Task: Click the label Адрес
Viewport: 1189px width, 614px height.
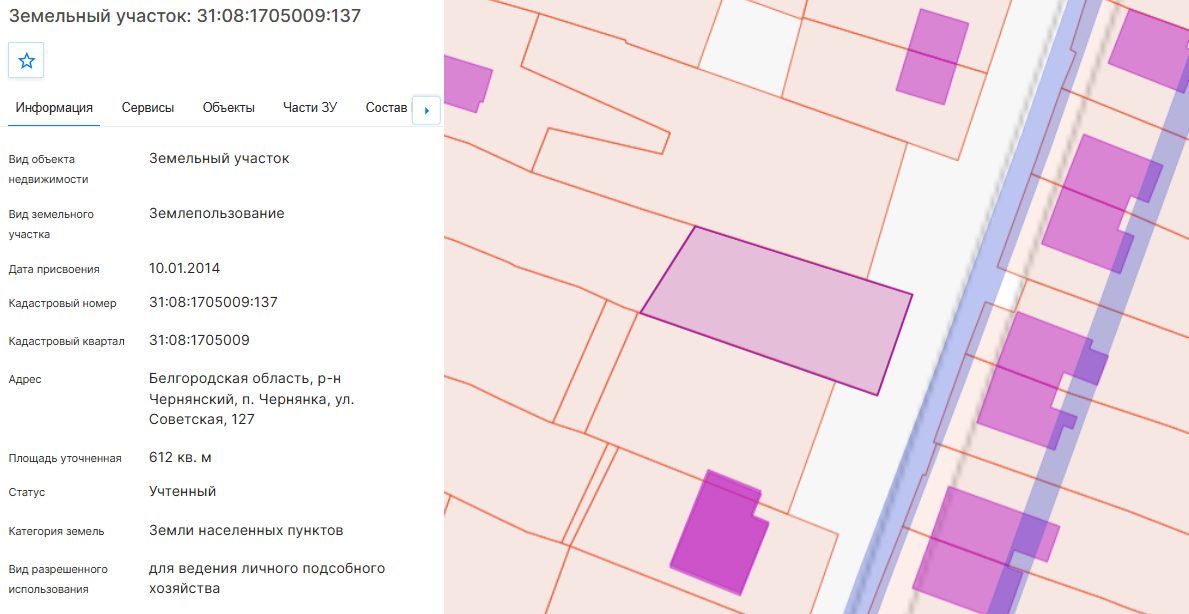Action: (25, 379)
